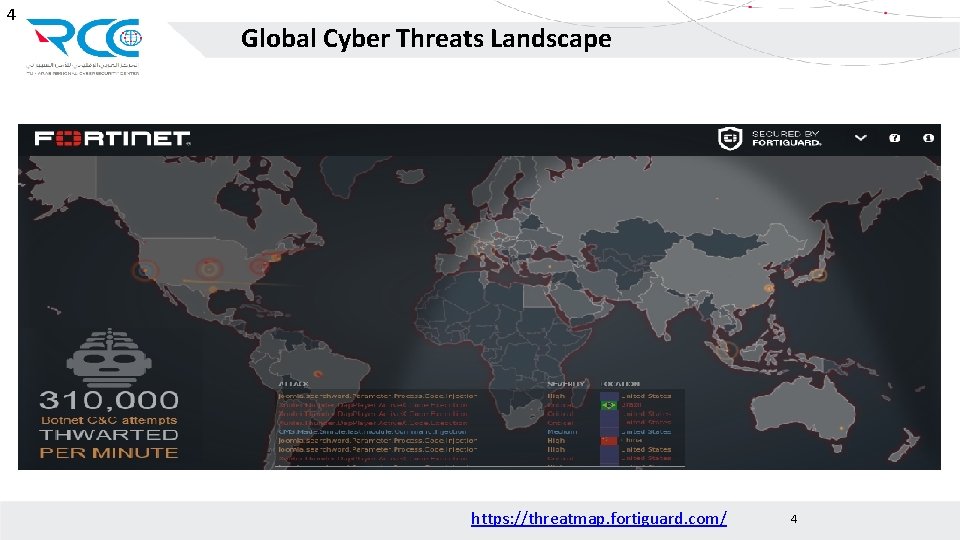Select the attack marker on US east coast
Viewport: 960px width, 540px height.
pyautogui.click(x=260, y=266)
